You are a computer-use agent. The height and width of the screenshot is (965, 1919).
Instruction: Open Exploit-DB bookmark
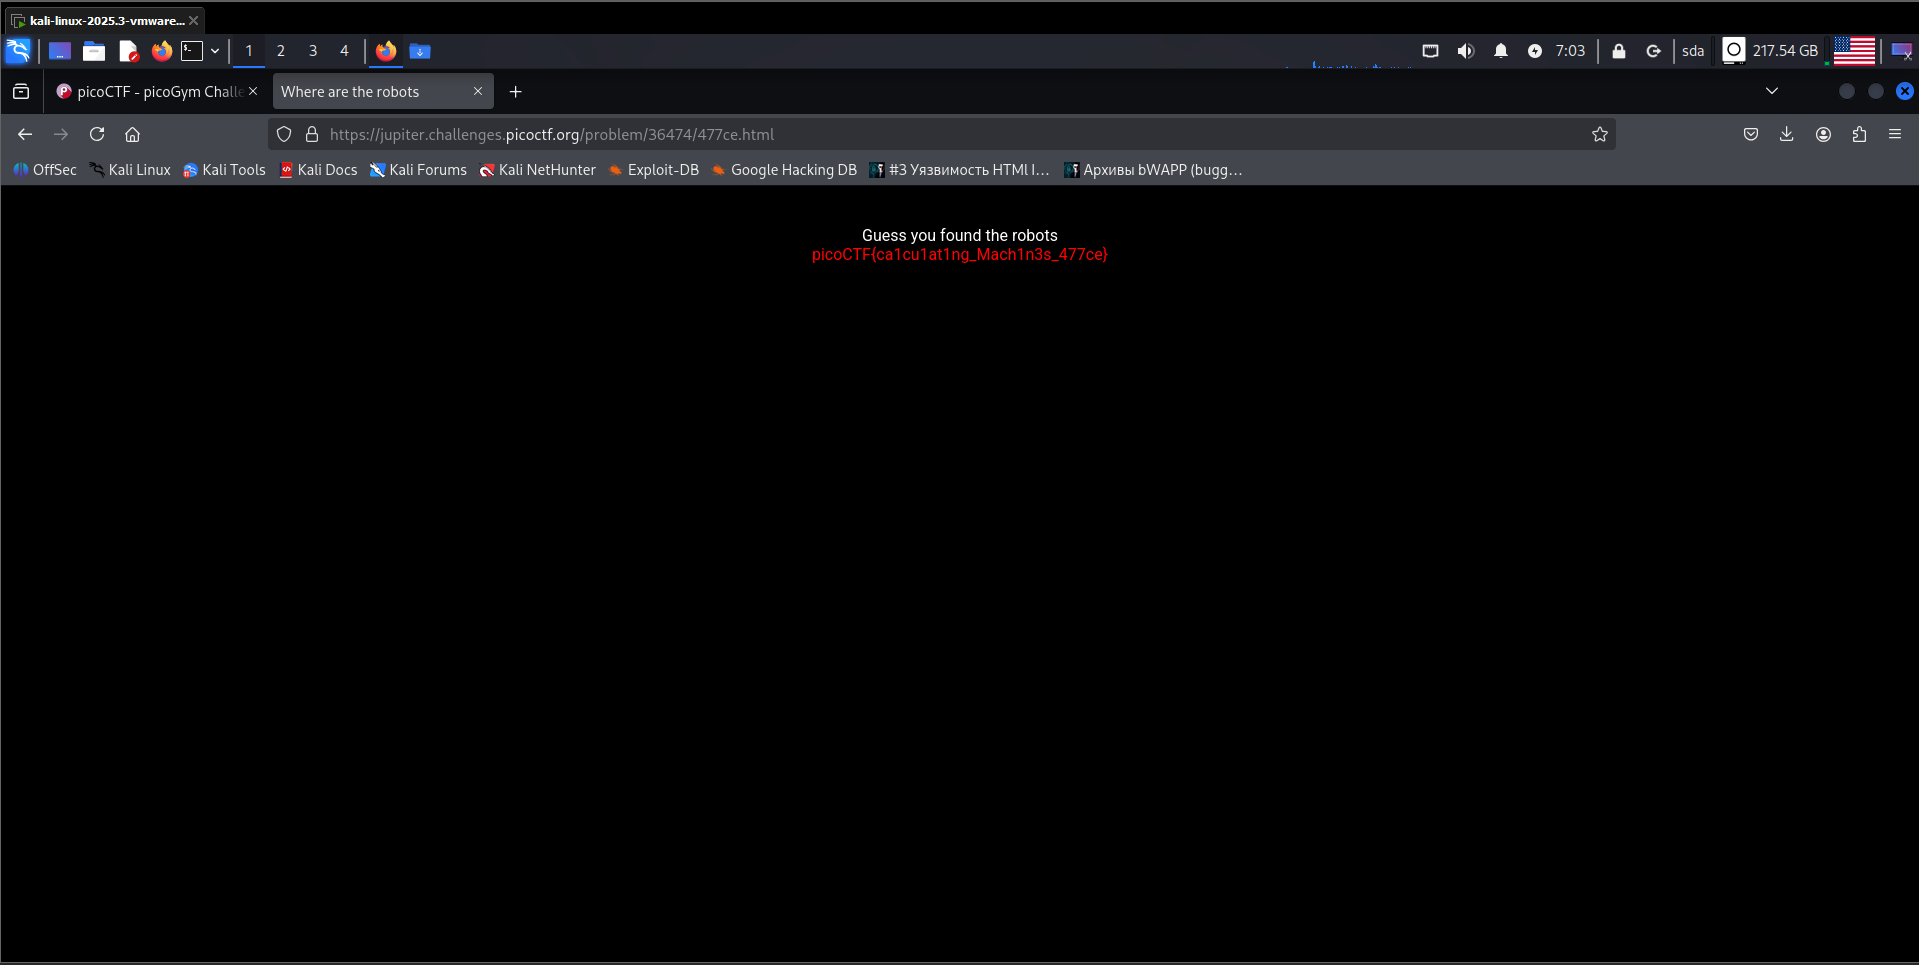point(654,170)
